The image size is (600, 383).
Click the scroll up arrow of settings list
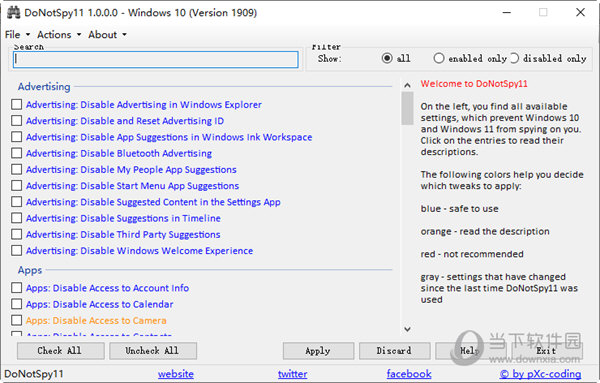coord(408,85)
